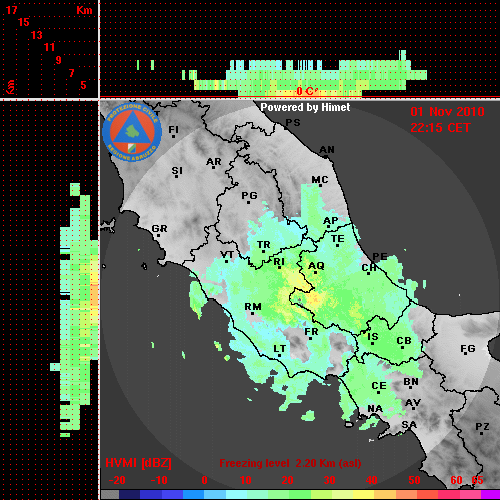Click the yellow 40 dBZ color swatch
This screenshot has width=500, height=500.
[364, 495]
